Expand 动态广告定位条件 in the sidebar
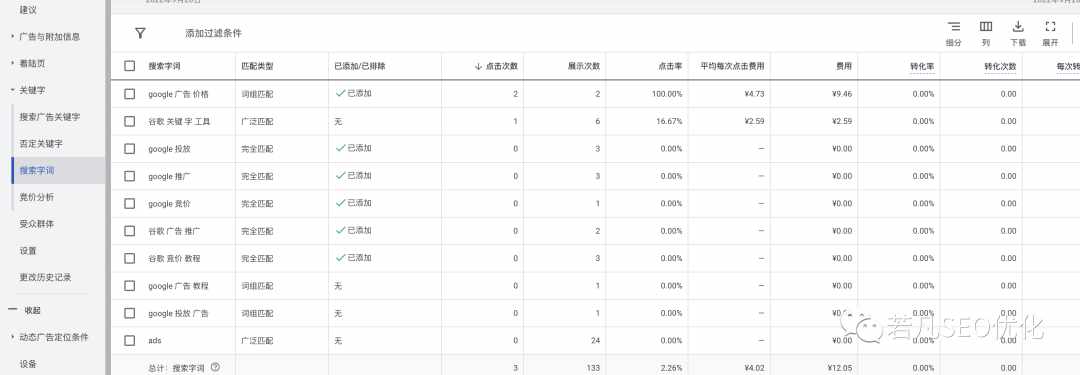 [13, 337]
